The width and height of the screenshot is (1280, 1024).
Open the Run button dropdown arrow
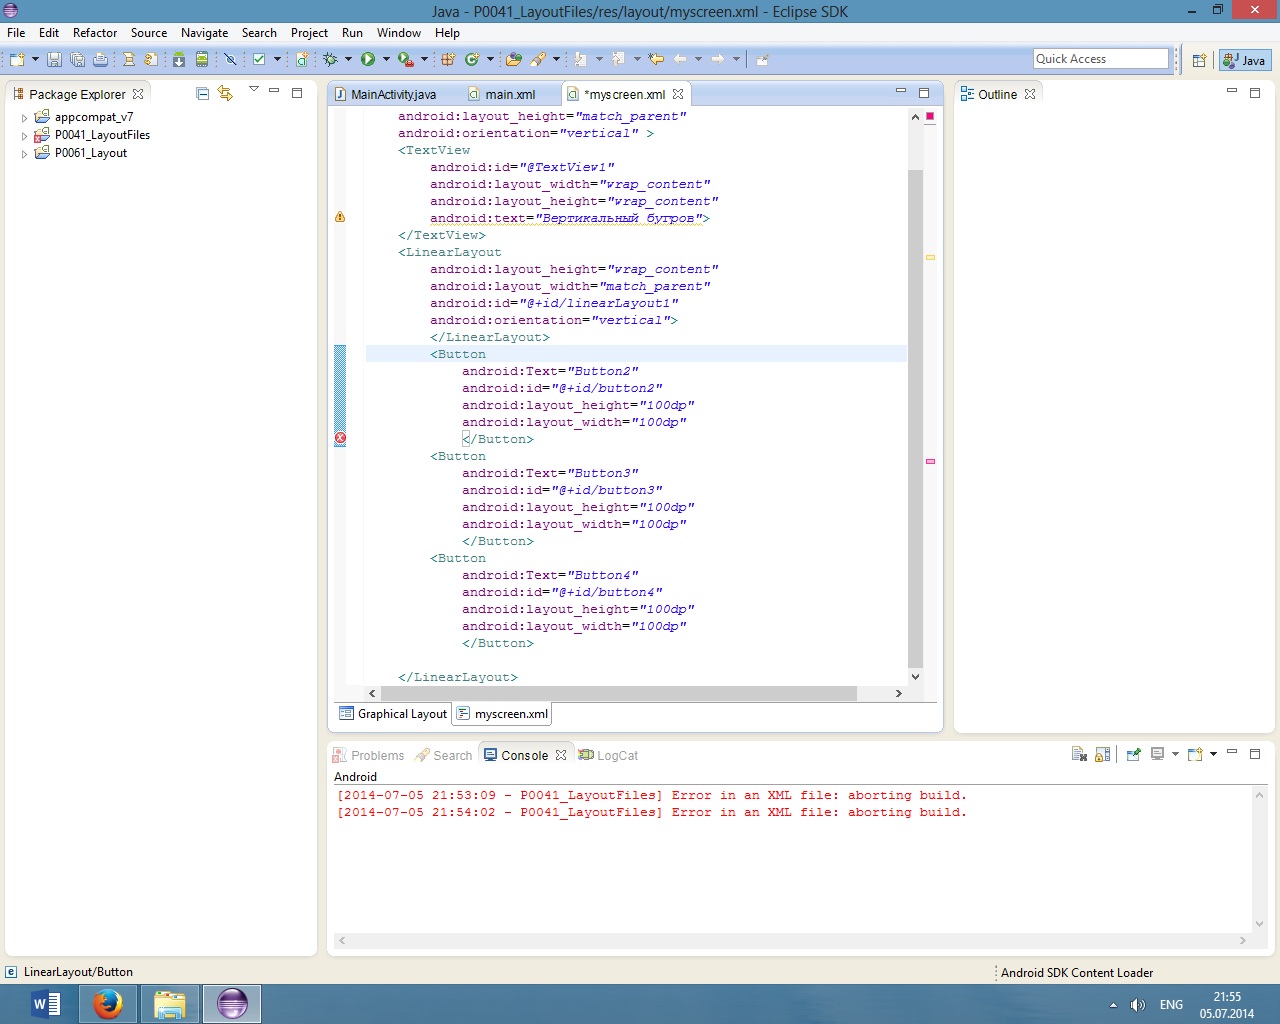click(386, 60)
